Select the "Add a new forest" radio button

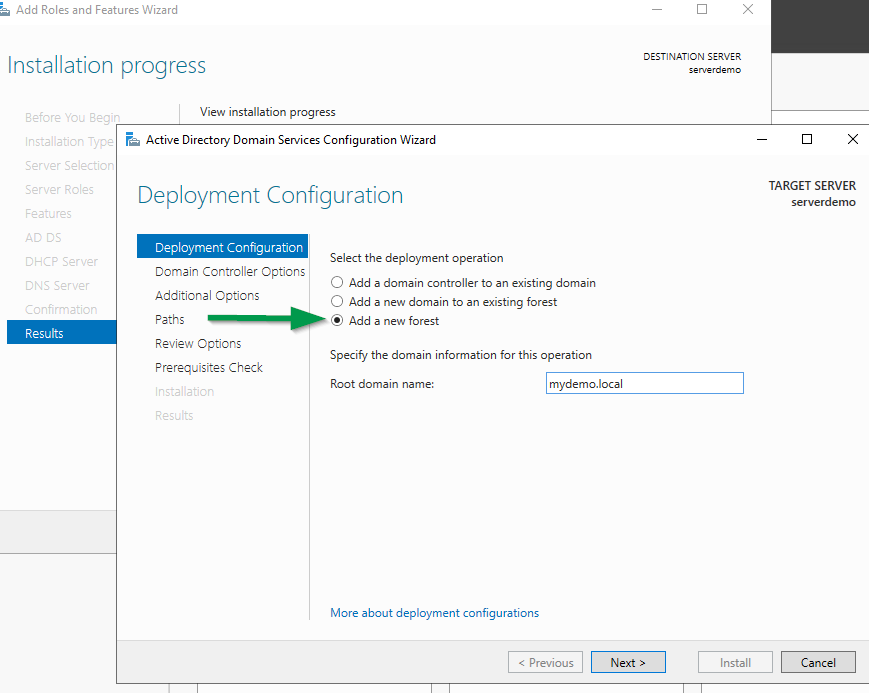(337, 319)
